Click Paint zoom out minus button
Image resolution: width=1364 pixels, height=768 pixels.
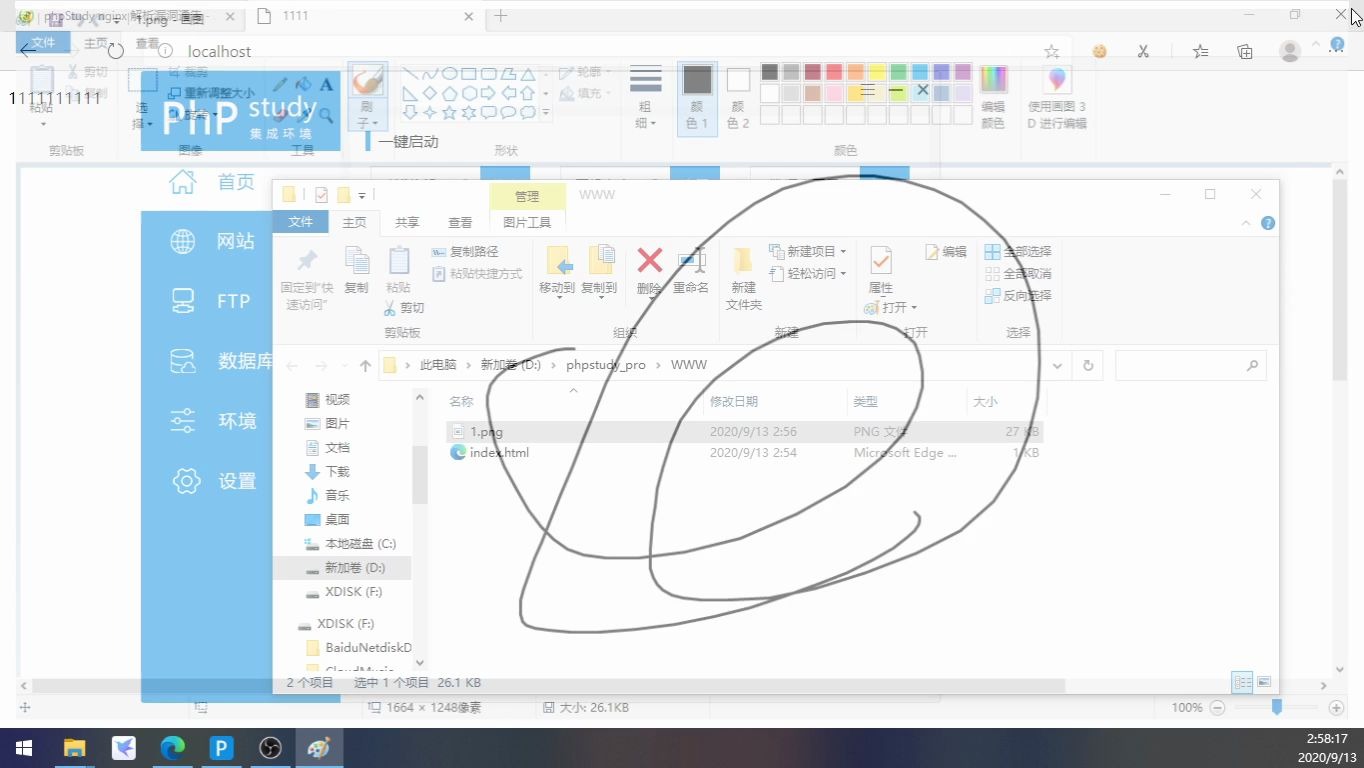[x=1217, y=708]
